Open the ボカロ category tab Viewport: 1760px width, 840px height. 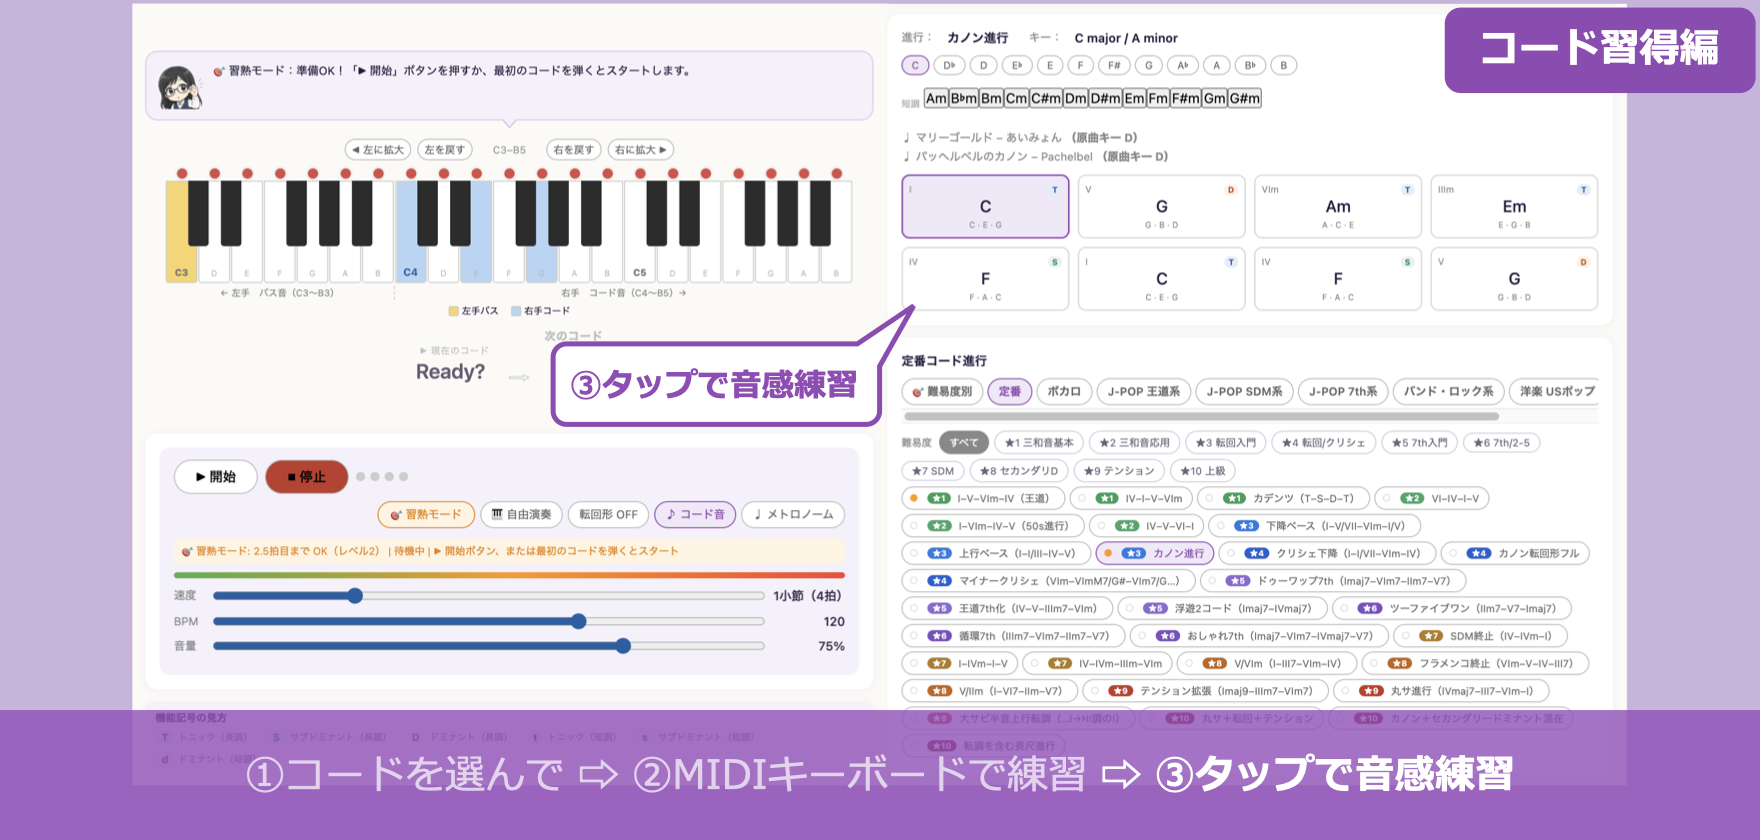point(1064,392)
